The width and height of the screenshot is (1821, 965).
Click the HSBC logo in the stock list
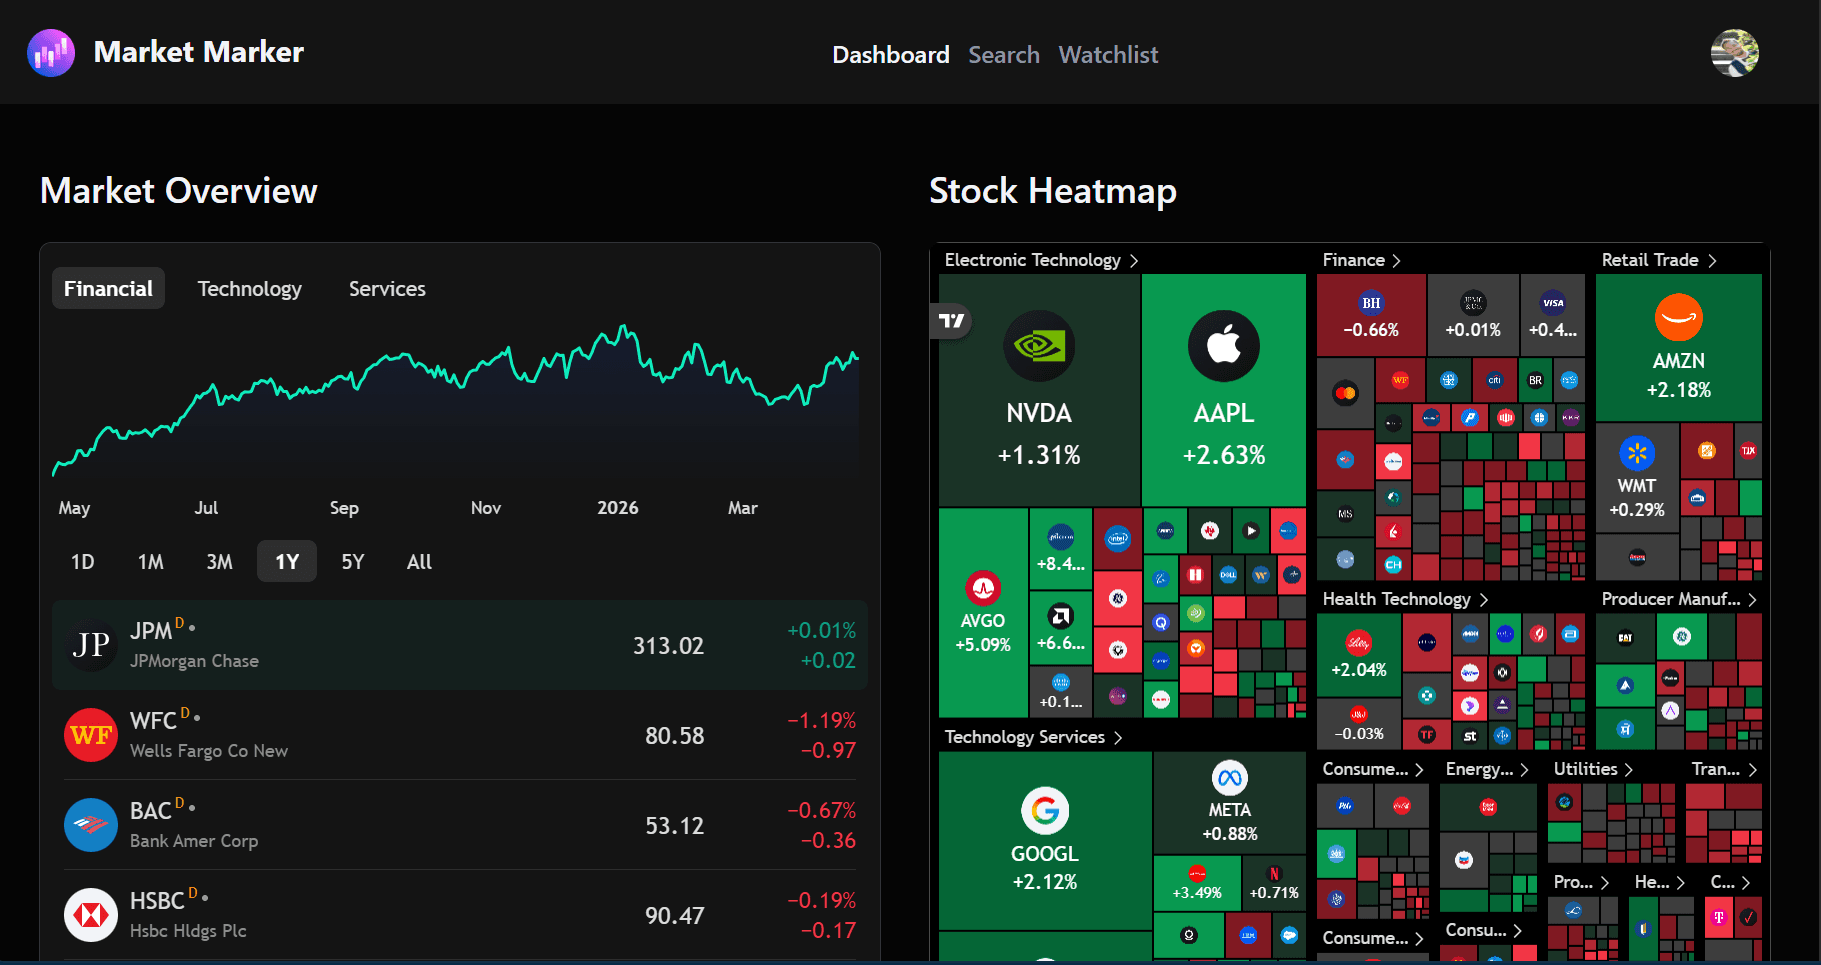91,915
